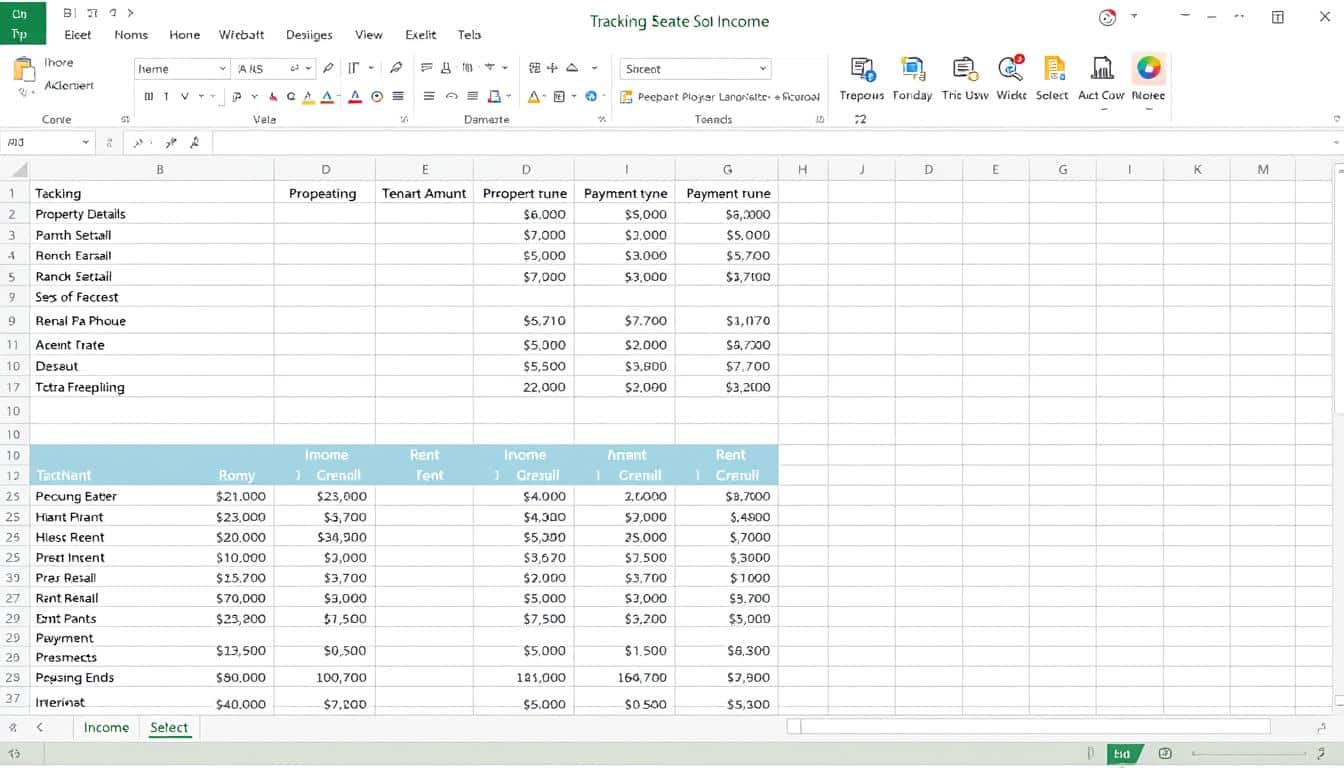The width and height of the screenshot is (1344, 768).
Task: Select column header B
Action: (160, 170)
